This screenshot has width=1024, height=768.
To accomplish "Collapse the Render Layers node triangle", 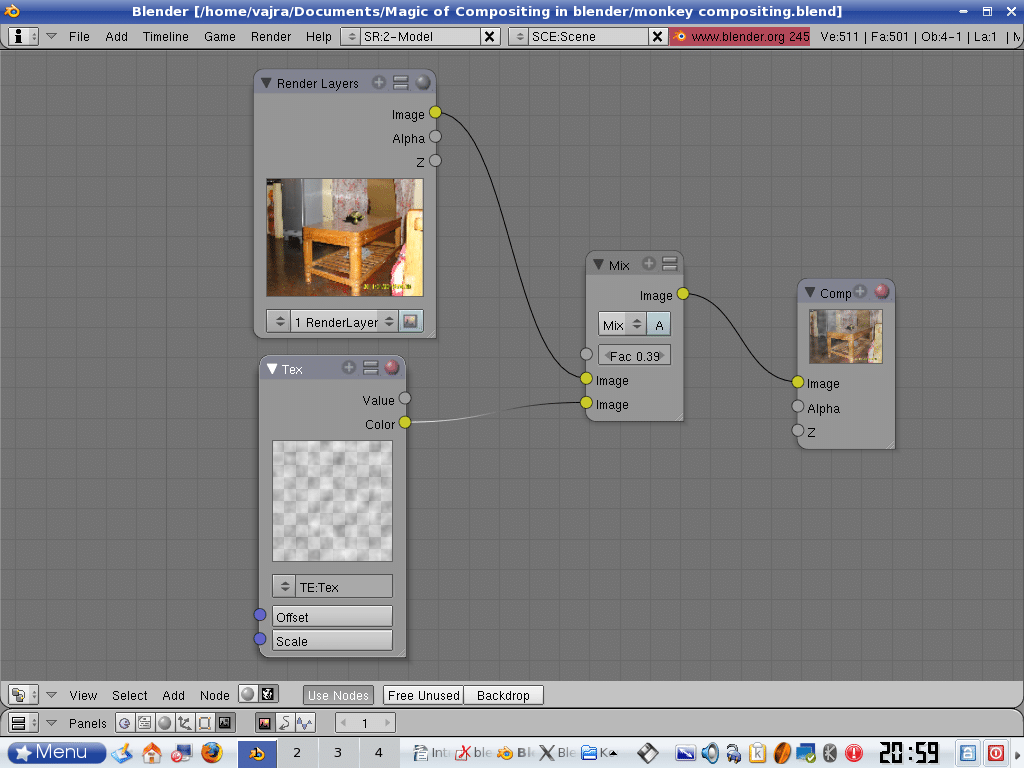I will [x=266, y=83].
